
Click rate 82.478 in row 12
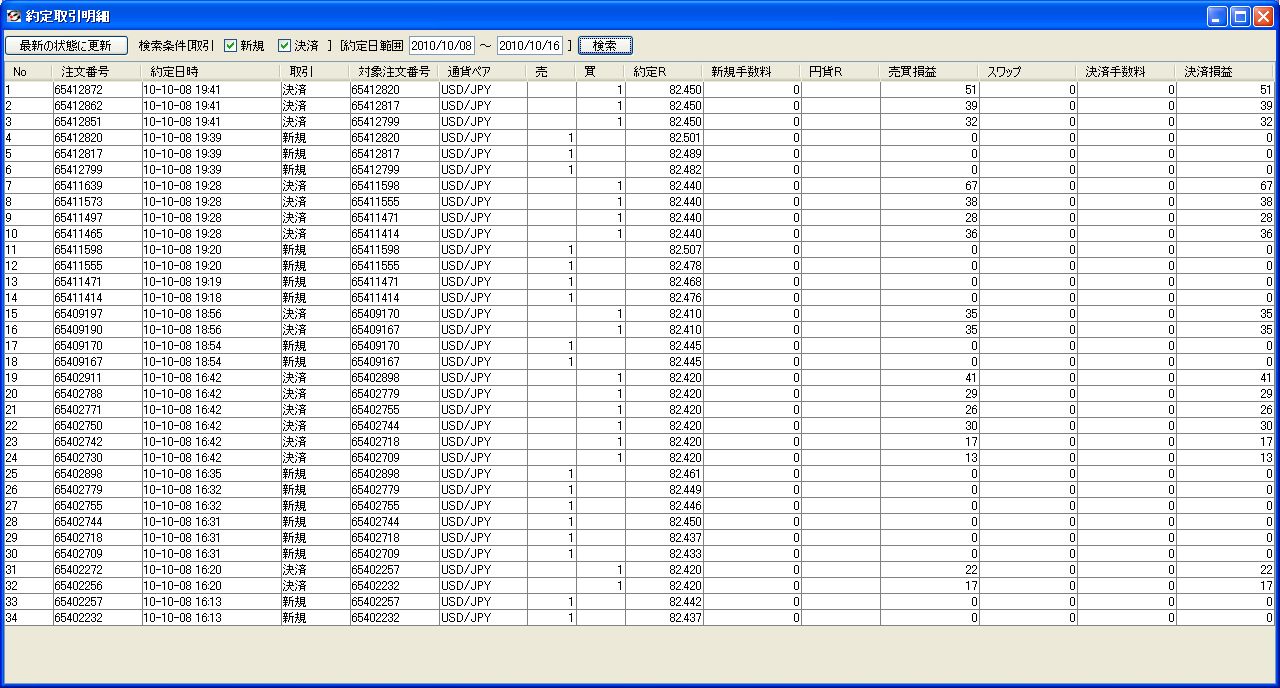tap(664, 266)
